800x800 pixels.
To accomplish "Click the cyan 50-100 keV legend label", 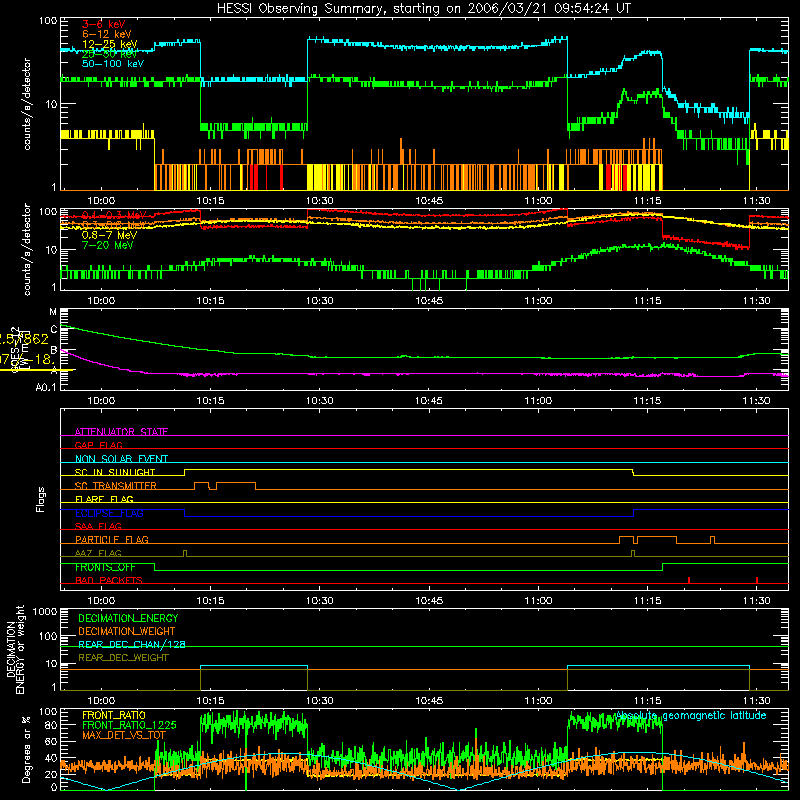I will click(113, 64).
